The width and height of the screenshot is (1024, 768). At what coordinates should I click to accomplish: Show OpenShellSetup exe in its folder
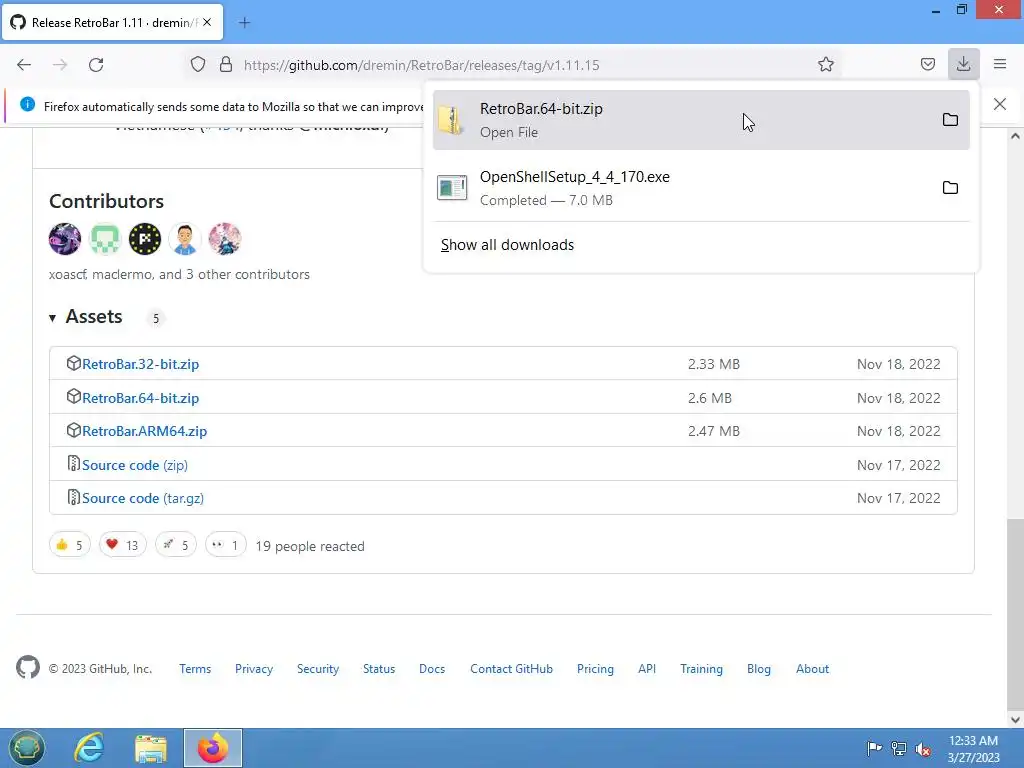(x=950, y=188)
